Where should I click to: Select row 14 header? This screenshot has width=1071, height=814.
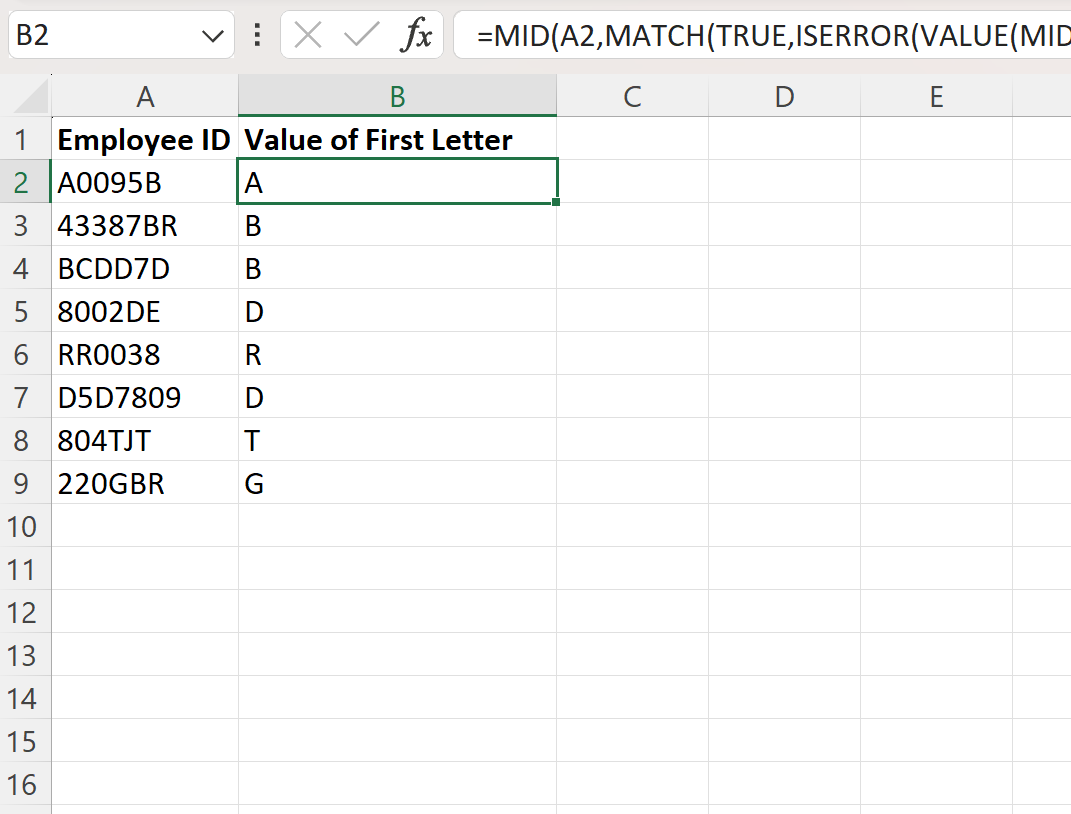point(25,699)
